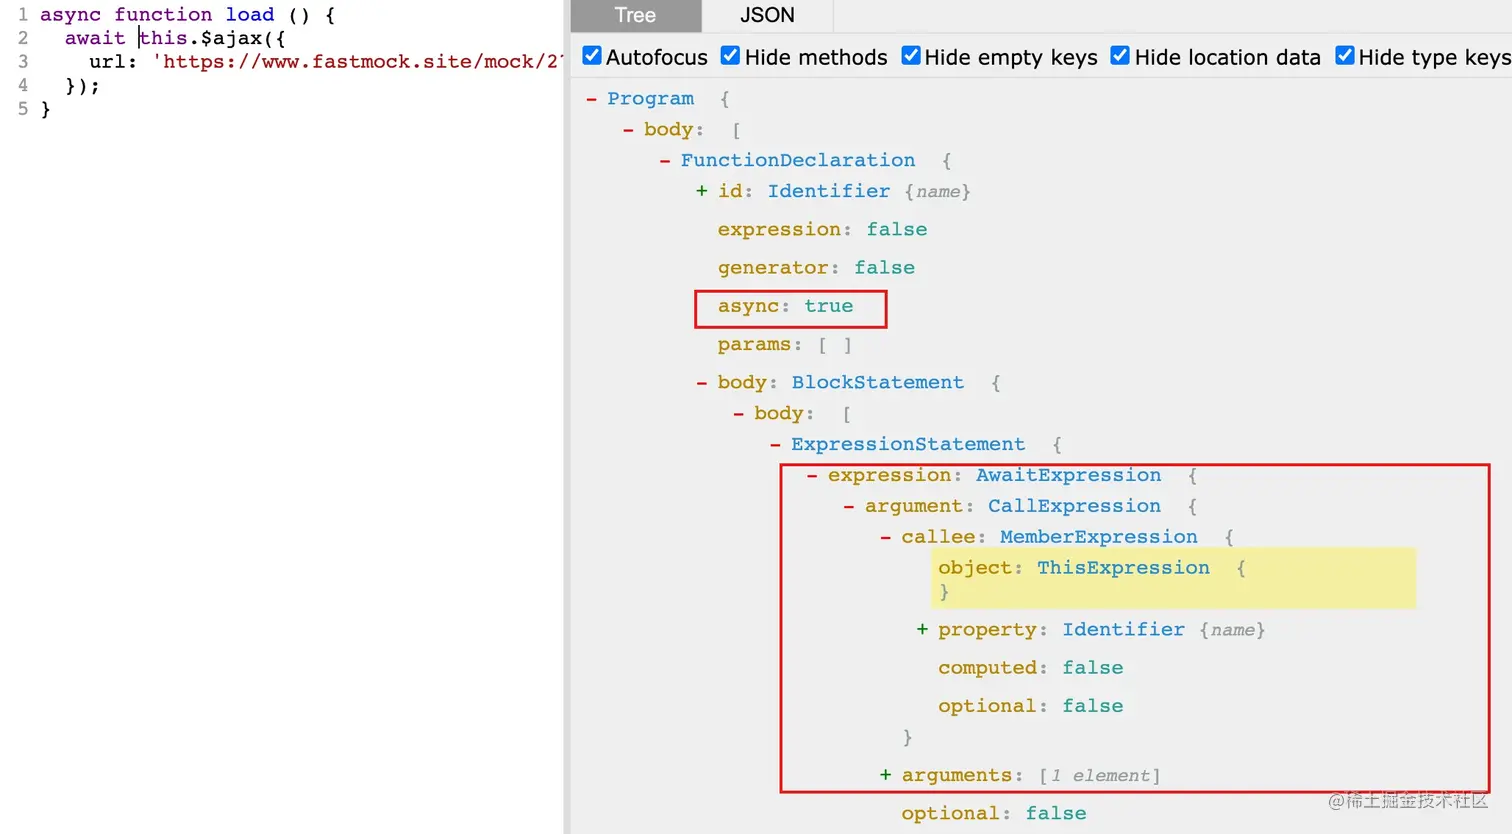Collapse the CallExpression argument node

coord(848,505)
